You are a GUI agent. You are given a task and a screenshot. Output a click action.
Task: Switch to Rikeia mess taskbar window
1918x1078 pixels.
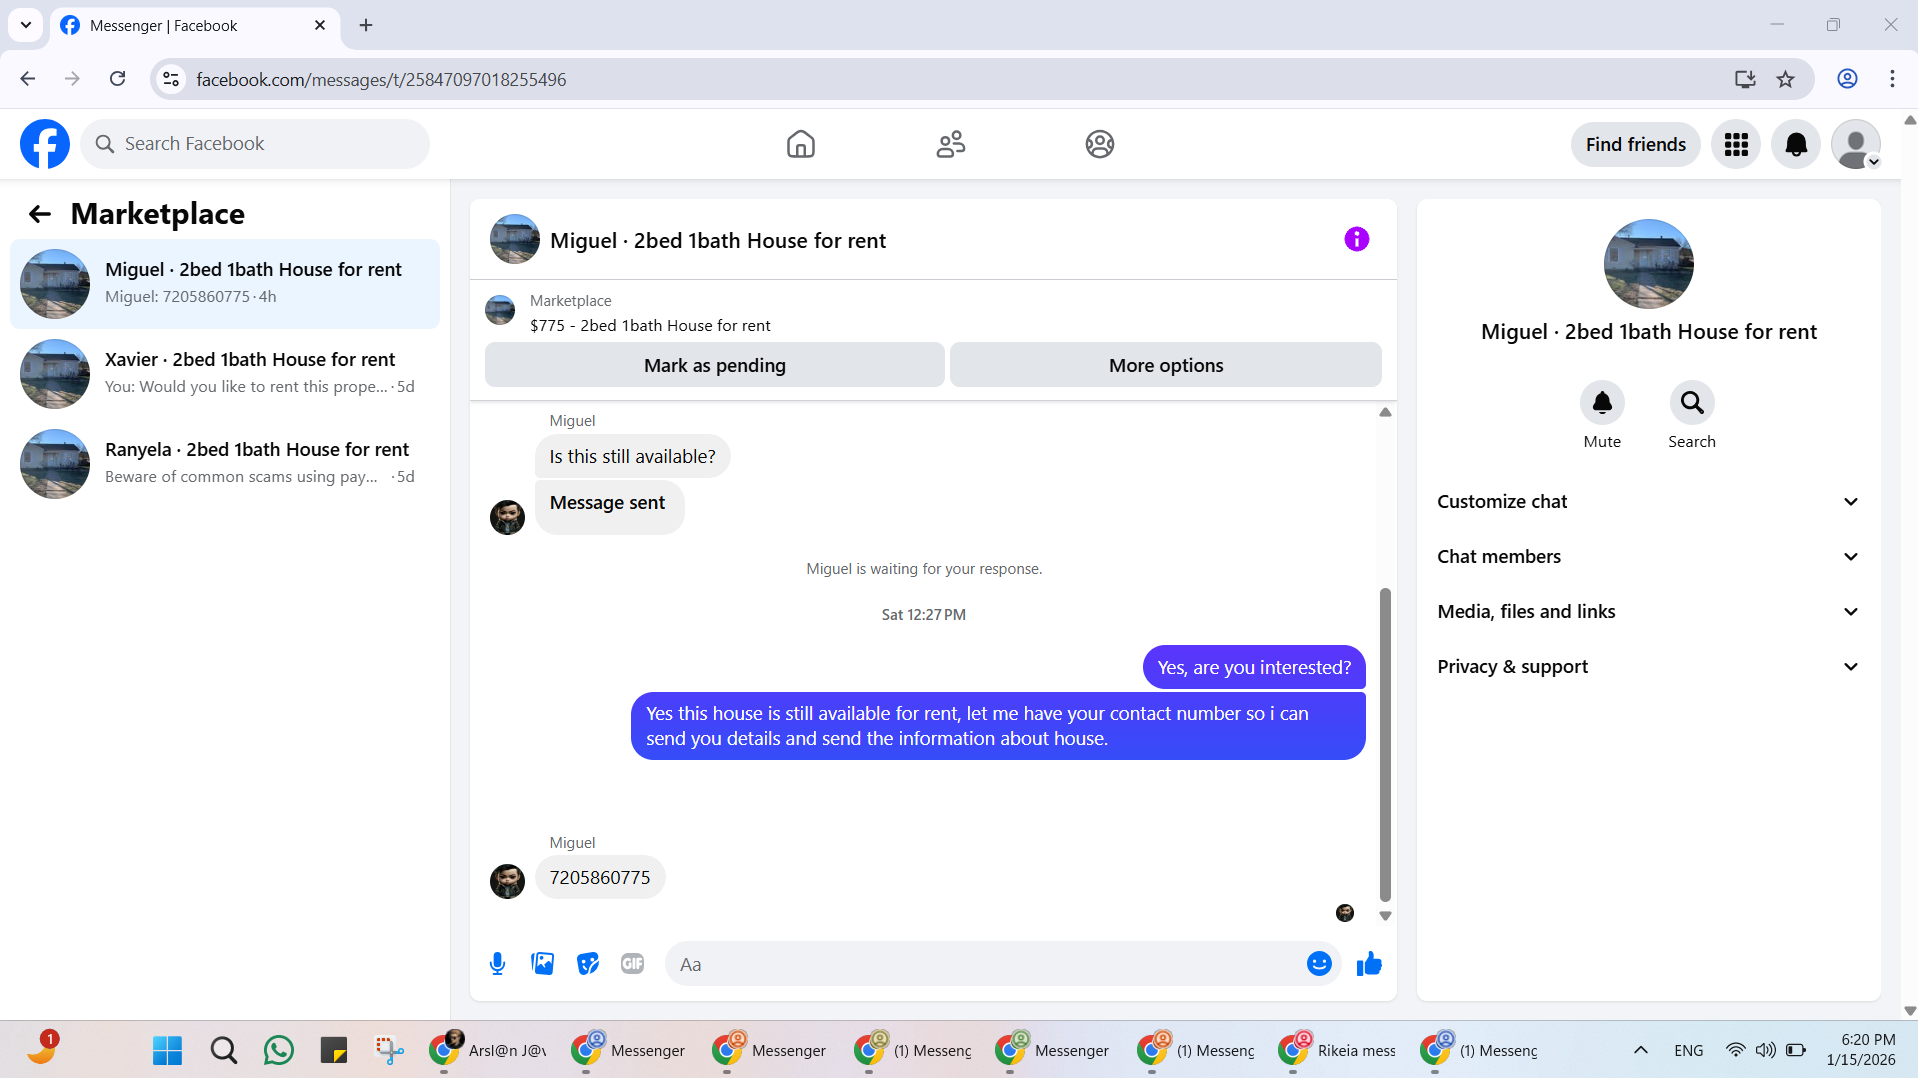click(1339, 1050)
